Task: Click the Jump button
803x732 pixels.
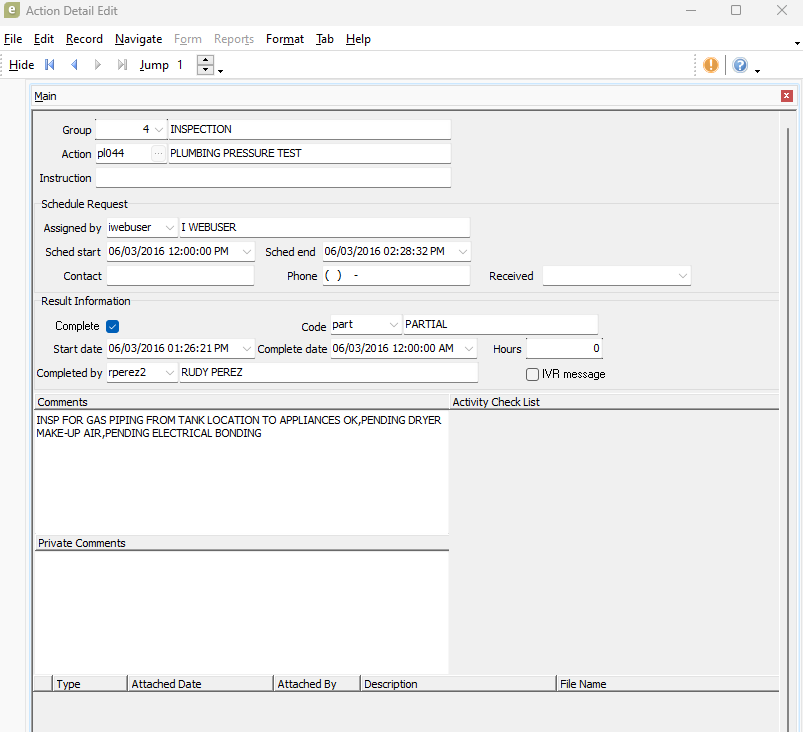Action: tap(154, 65)
